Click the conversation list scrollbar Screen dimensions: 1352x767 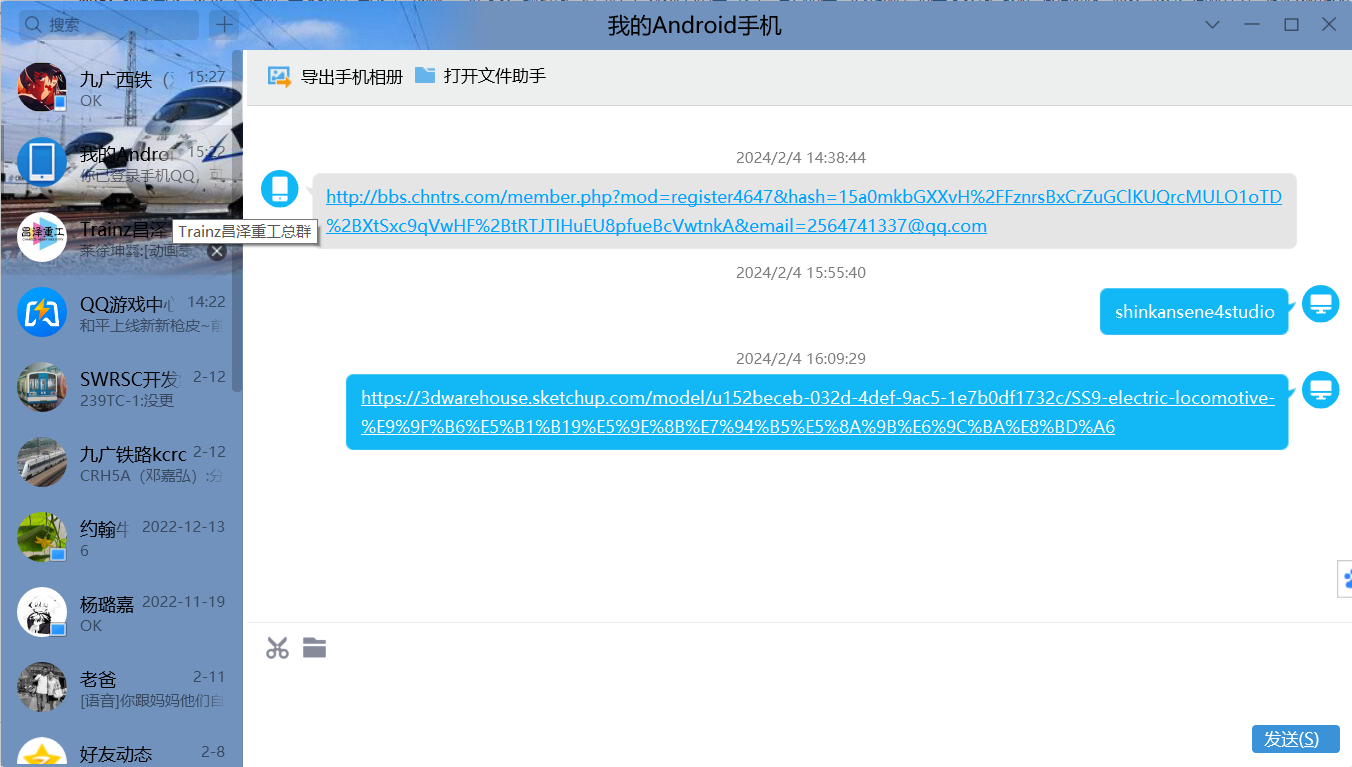tap(237, 220)
